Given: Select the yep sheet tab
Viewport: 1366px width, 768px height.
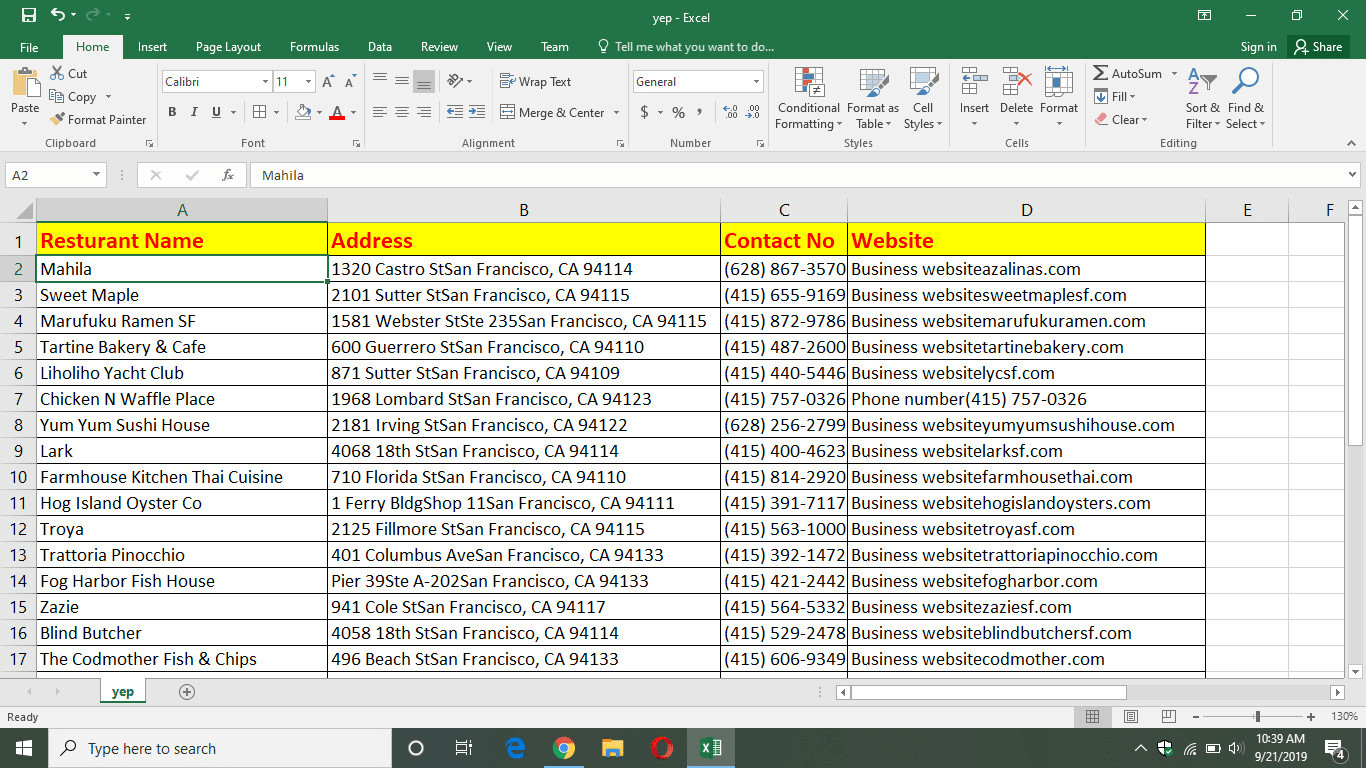Looking at the screenshot, I should (123, 692).
